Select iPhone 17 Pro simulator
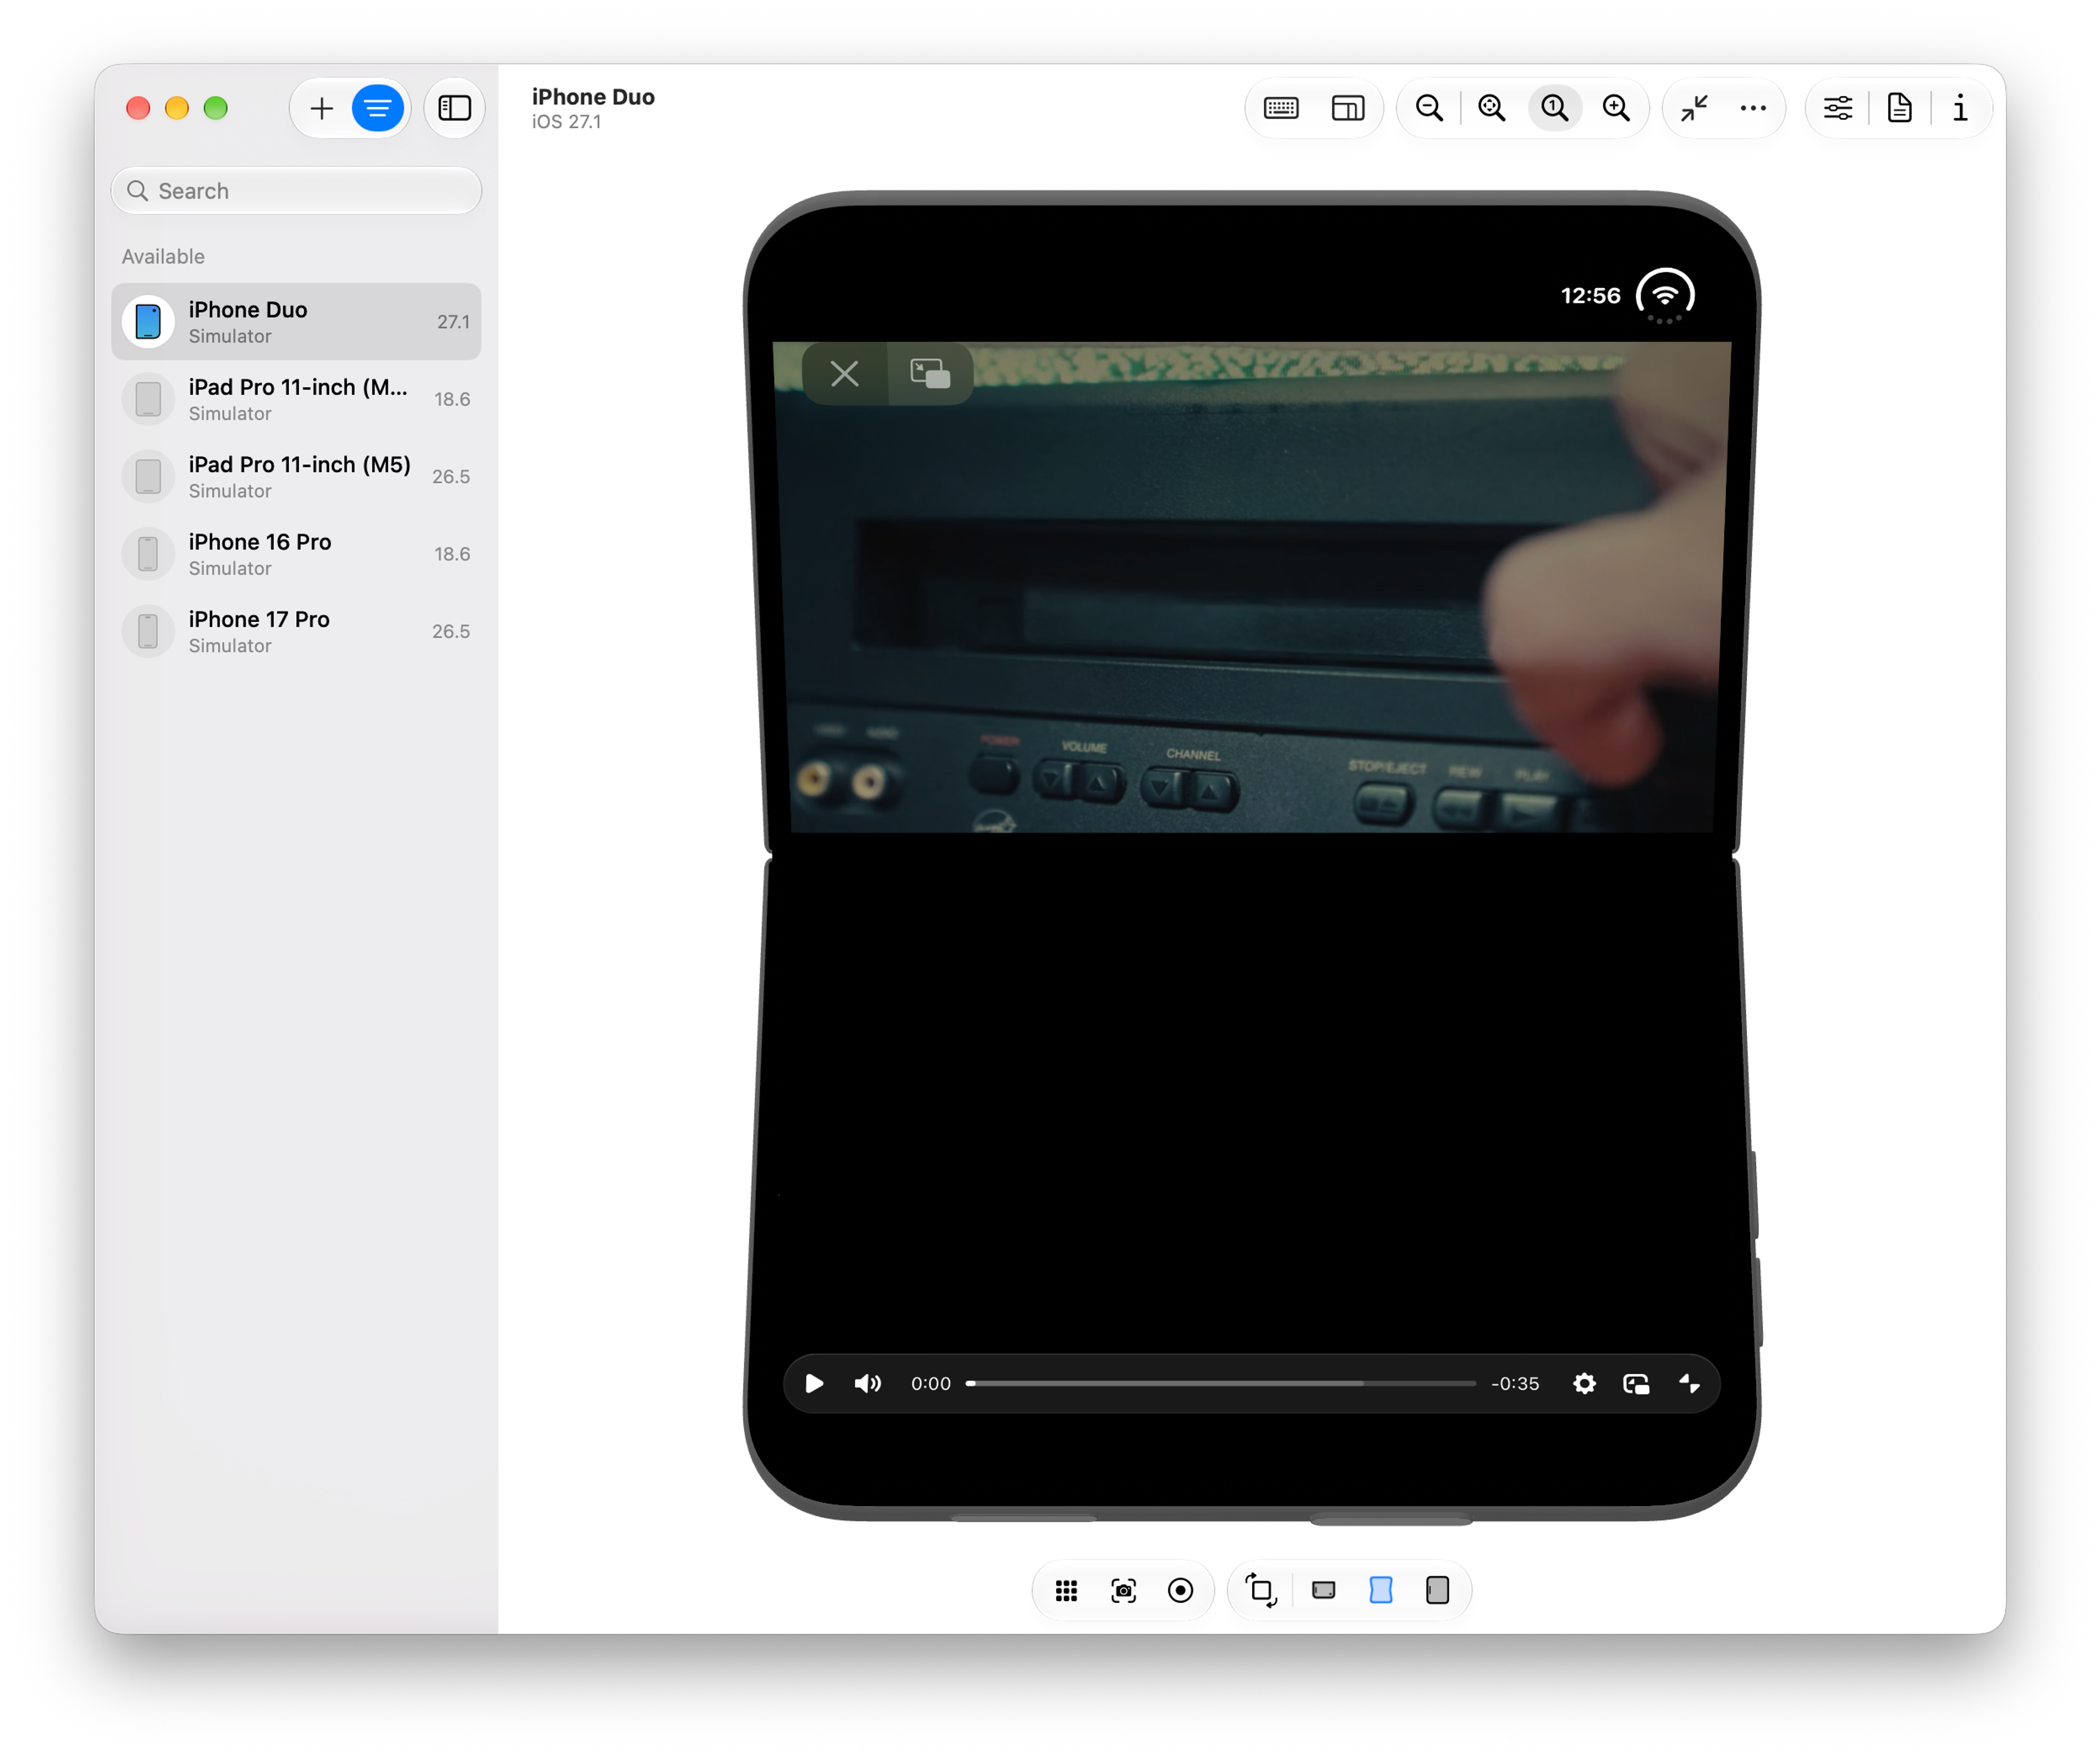2100x1758 pixels. tap(296, 631)
